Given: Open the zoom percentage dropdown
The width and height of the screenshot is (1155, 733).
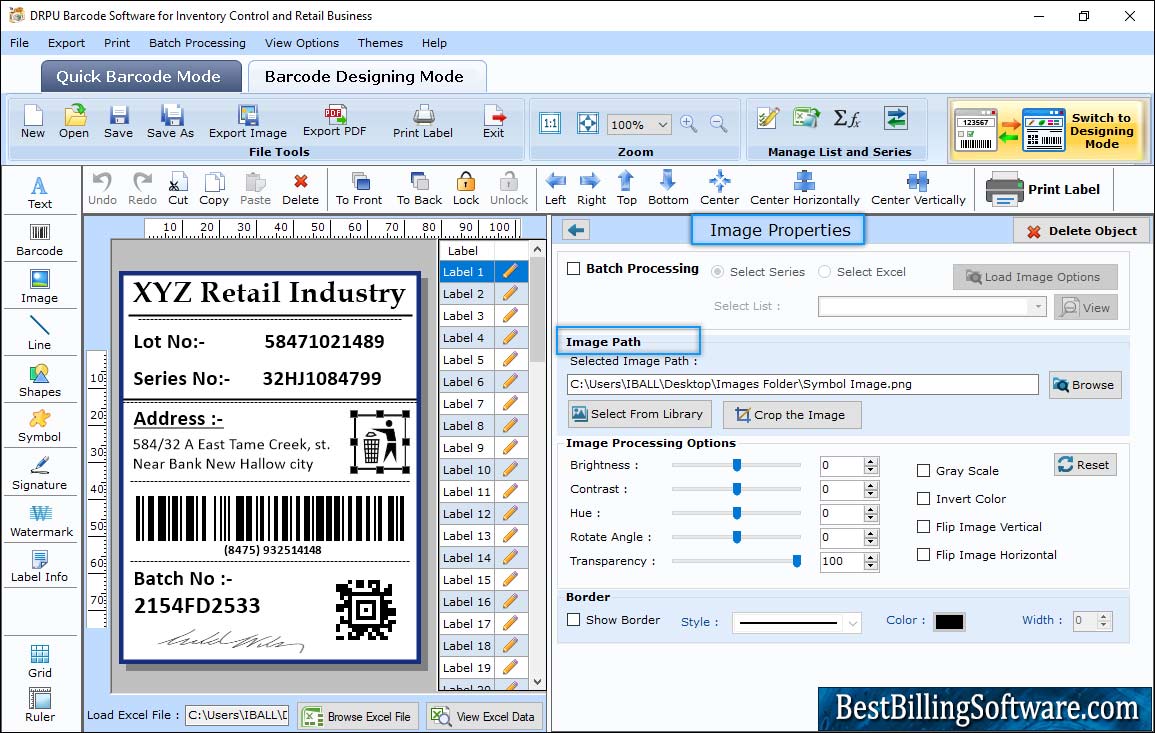Looking at the screenshot, I should [662, 125].
